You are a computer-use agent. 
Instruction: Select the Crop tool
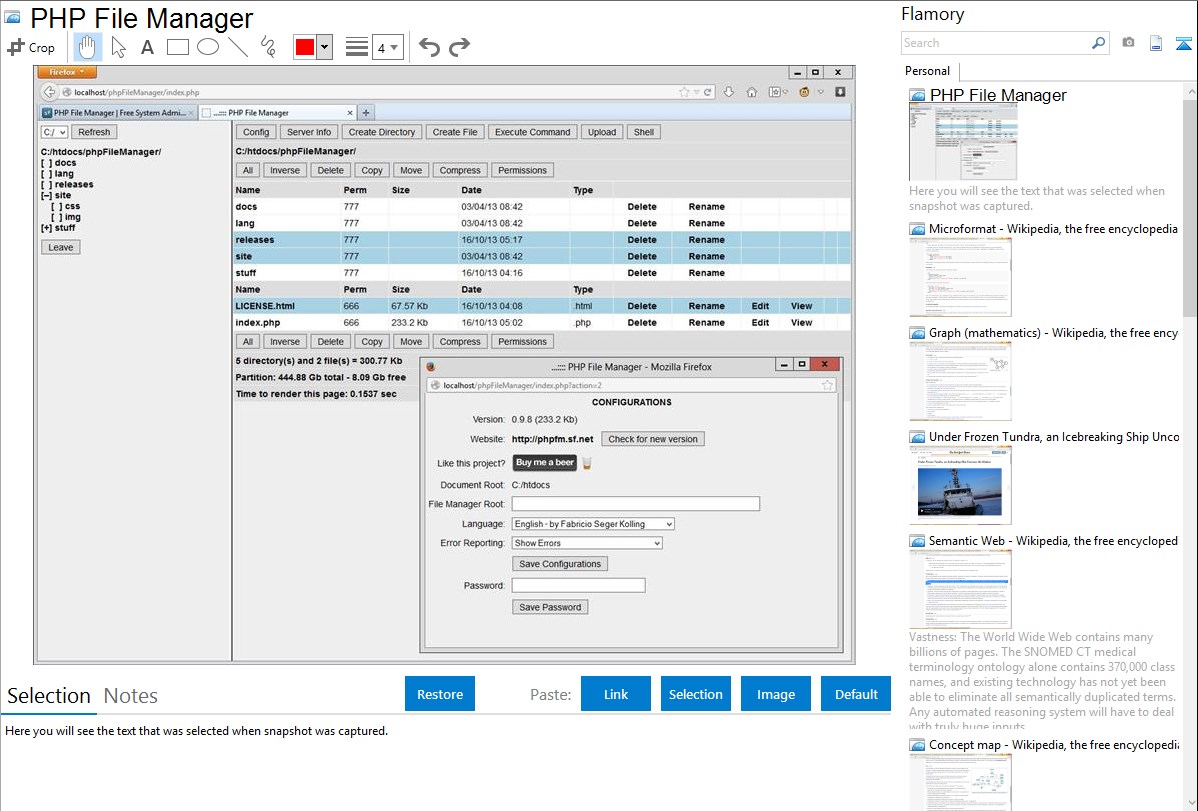[31, 47]
